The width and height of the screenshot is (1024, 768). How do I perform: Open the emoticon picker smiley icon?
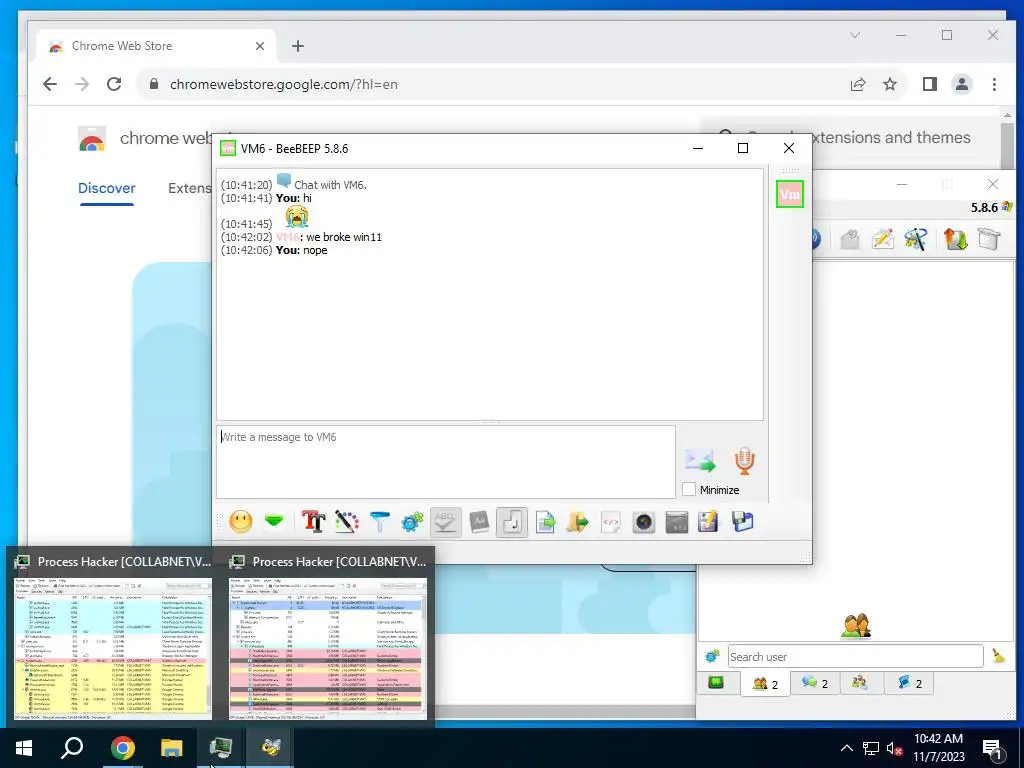[241, 522]
